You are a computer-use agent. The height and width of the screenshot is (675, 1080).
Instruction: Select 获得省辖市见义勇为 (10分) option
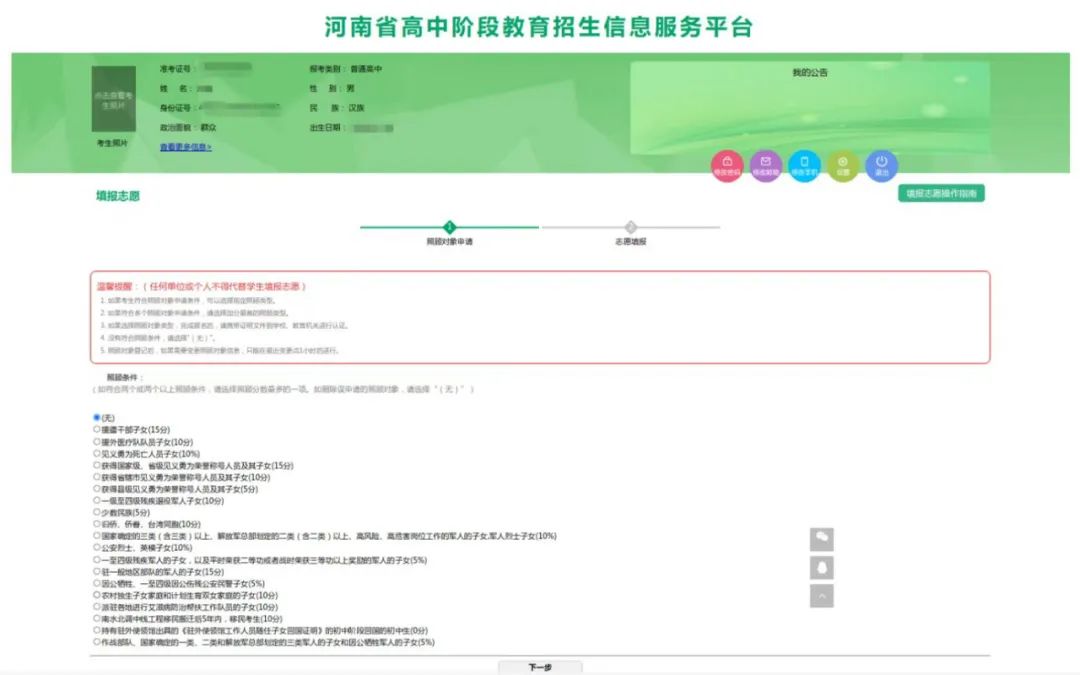click(x=97, y=477)
